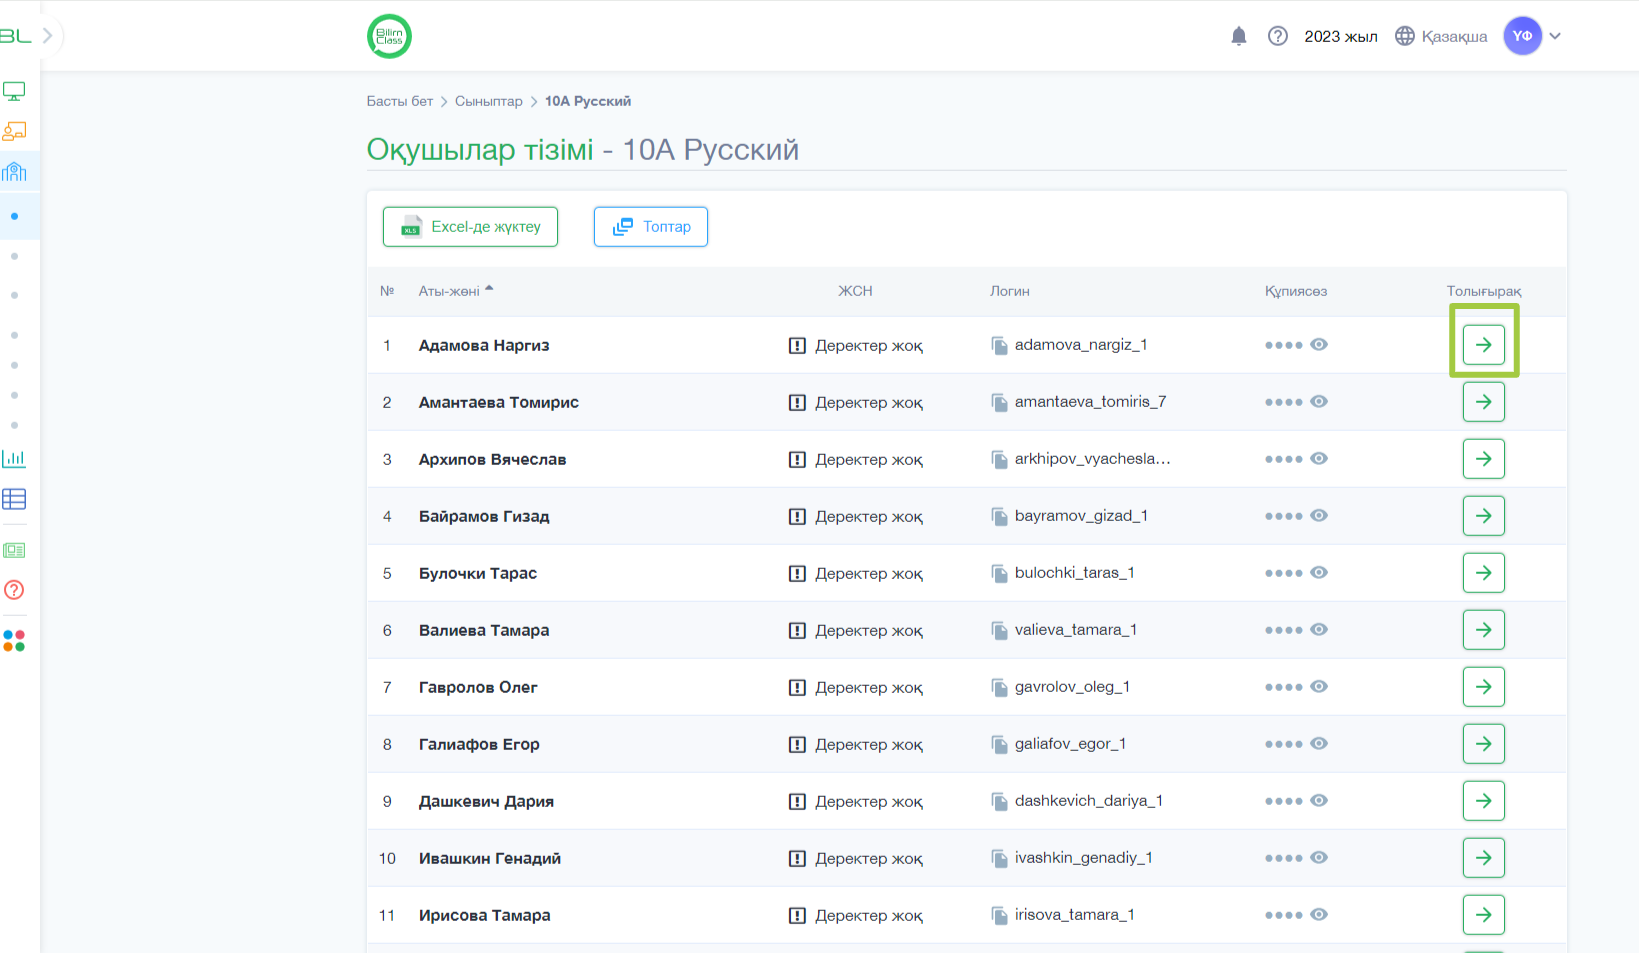Click the Топтар button
Image resolution: width=1639 pixels, height=953 pixels.
pyautogui.click(x=650, y=227)
